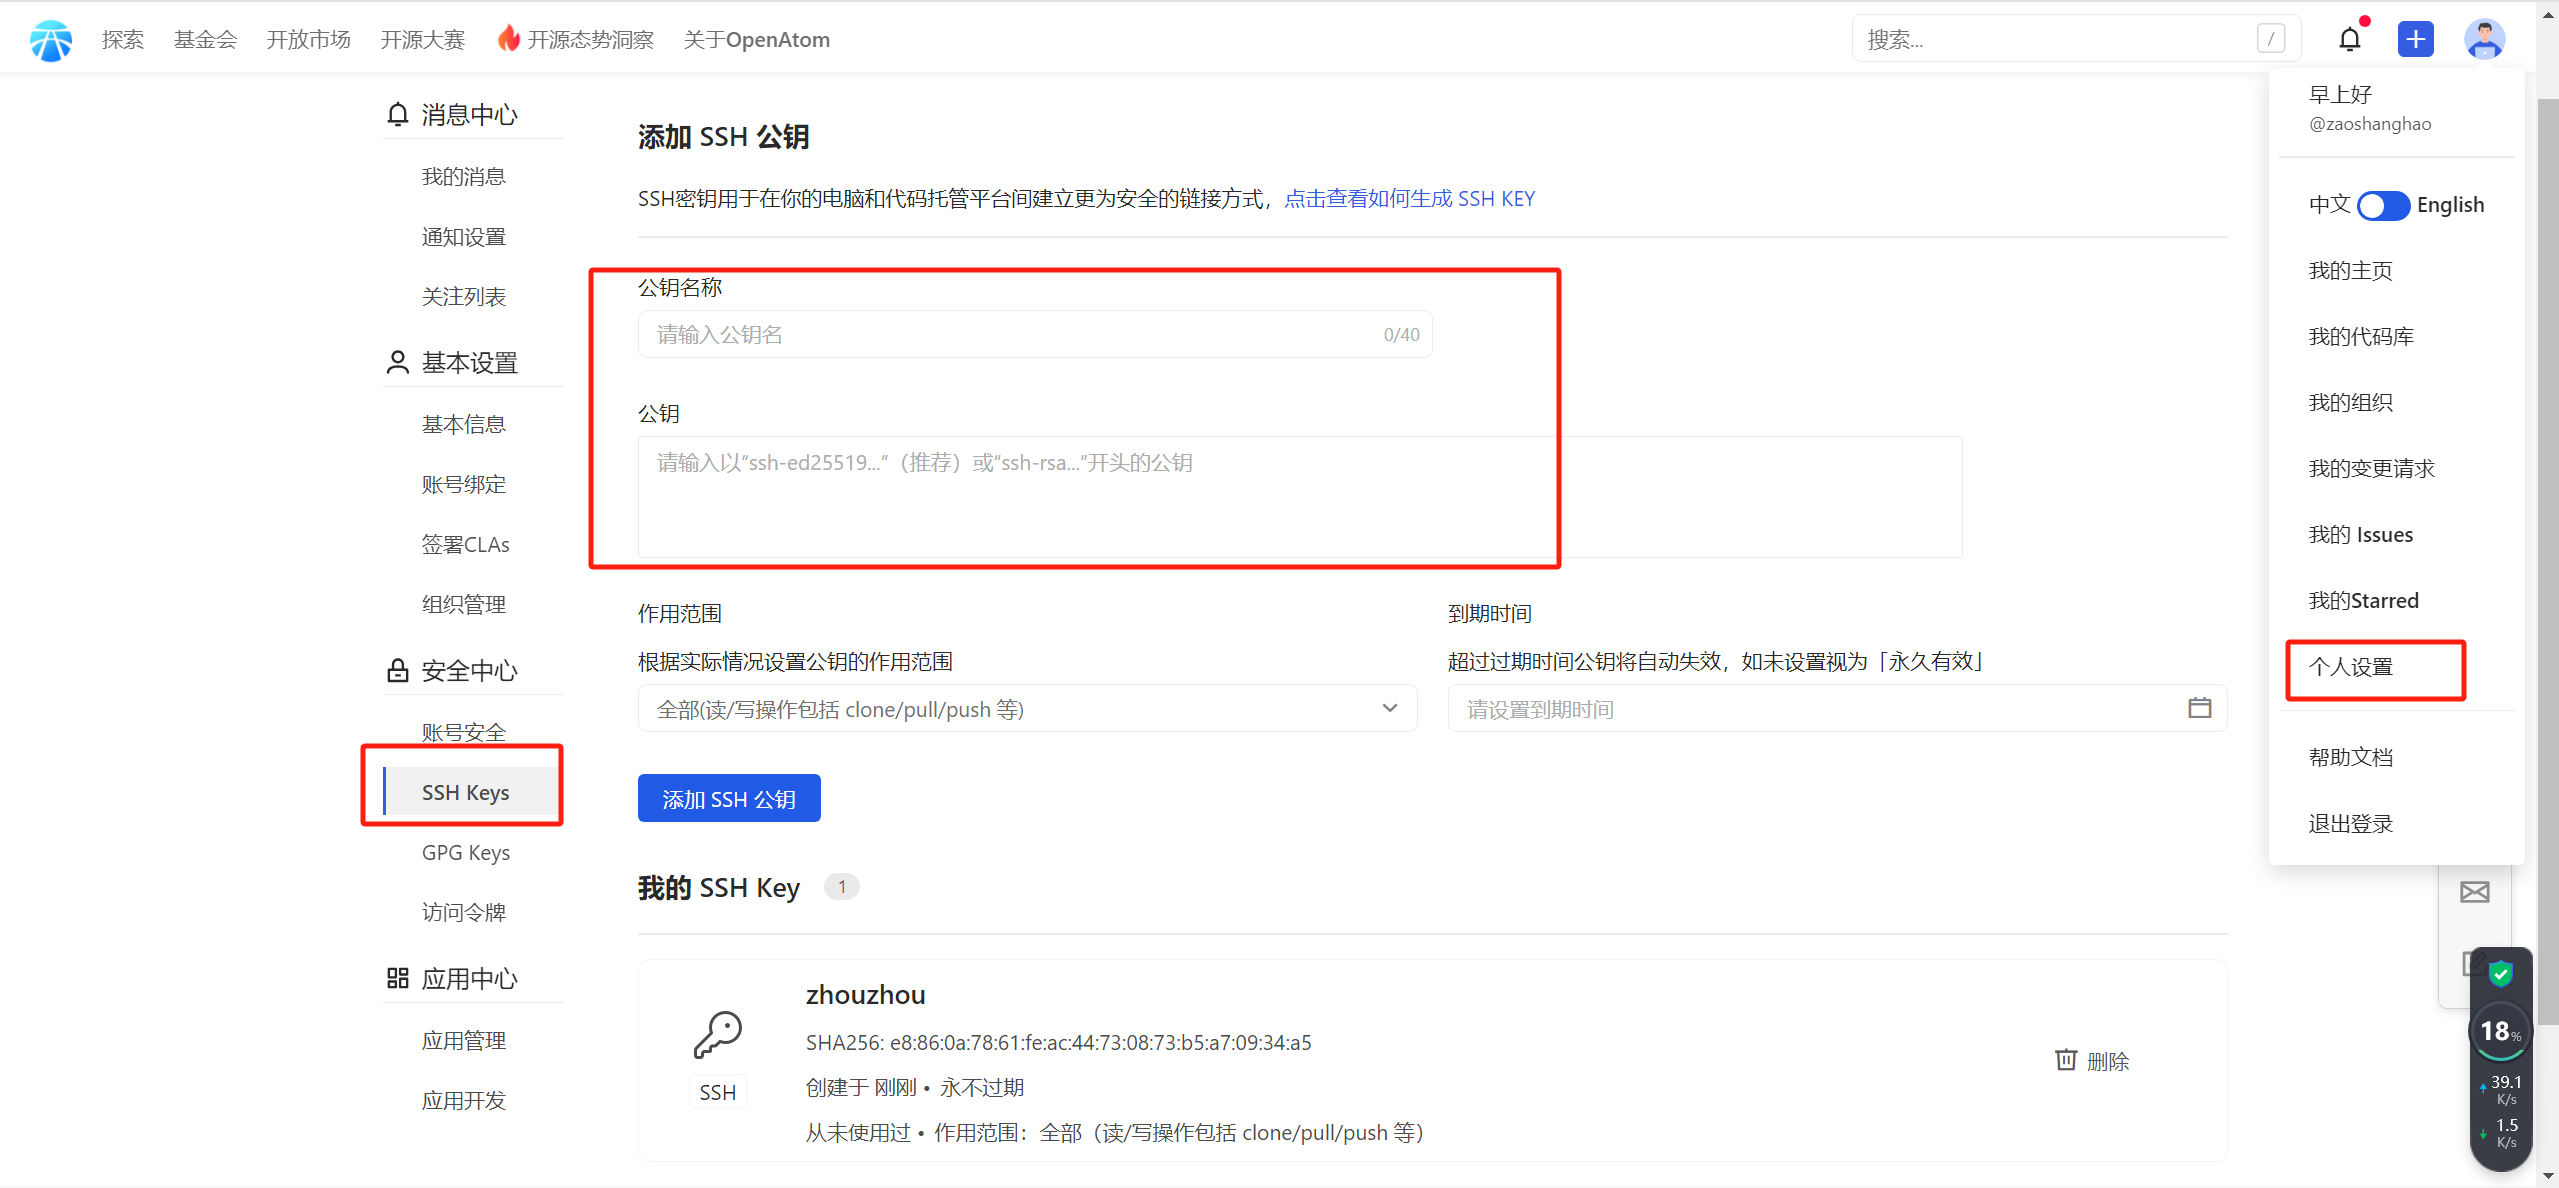2559x1188 pixels.
Task: Select 个人设置 in the user menu
Action: 2351,667
